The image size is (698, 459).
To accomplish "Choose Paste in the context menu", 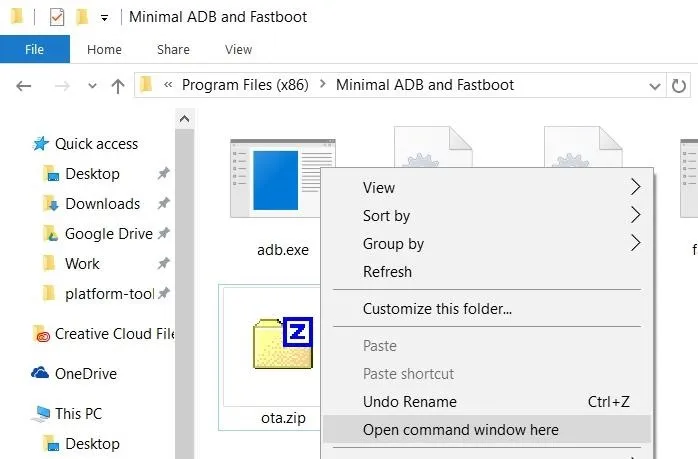I will point(487,345).
